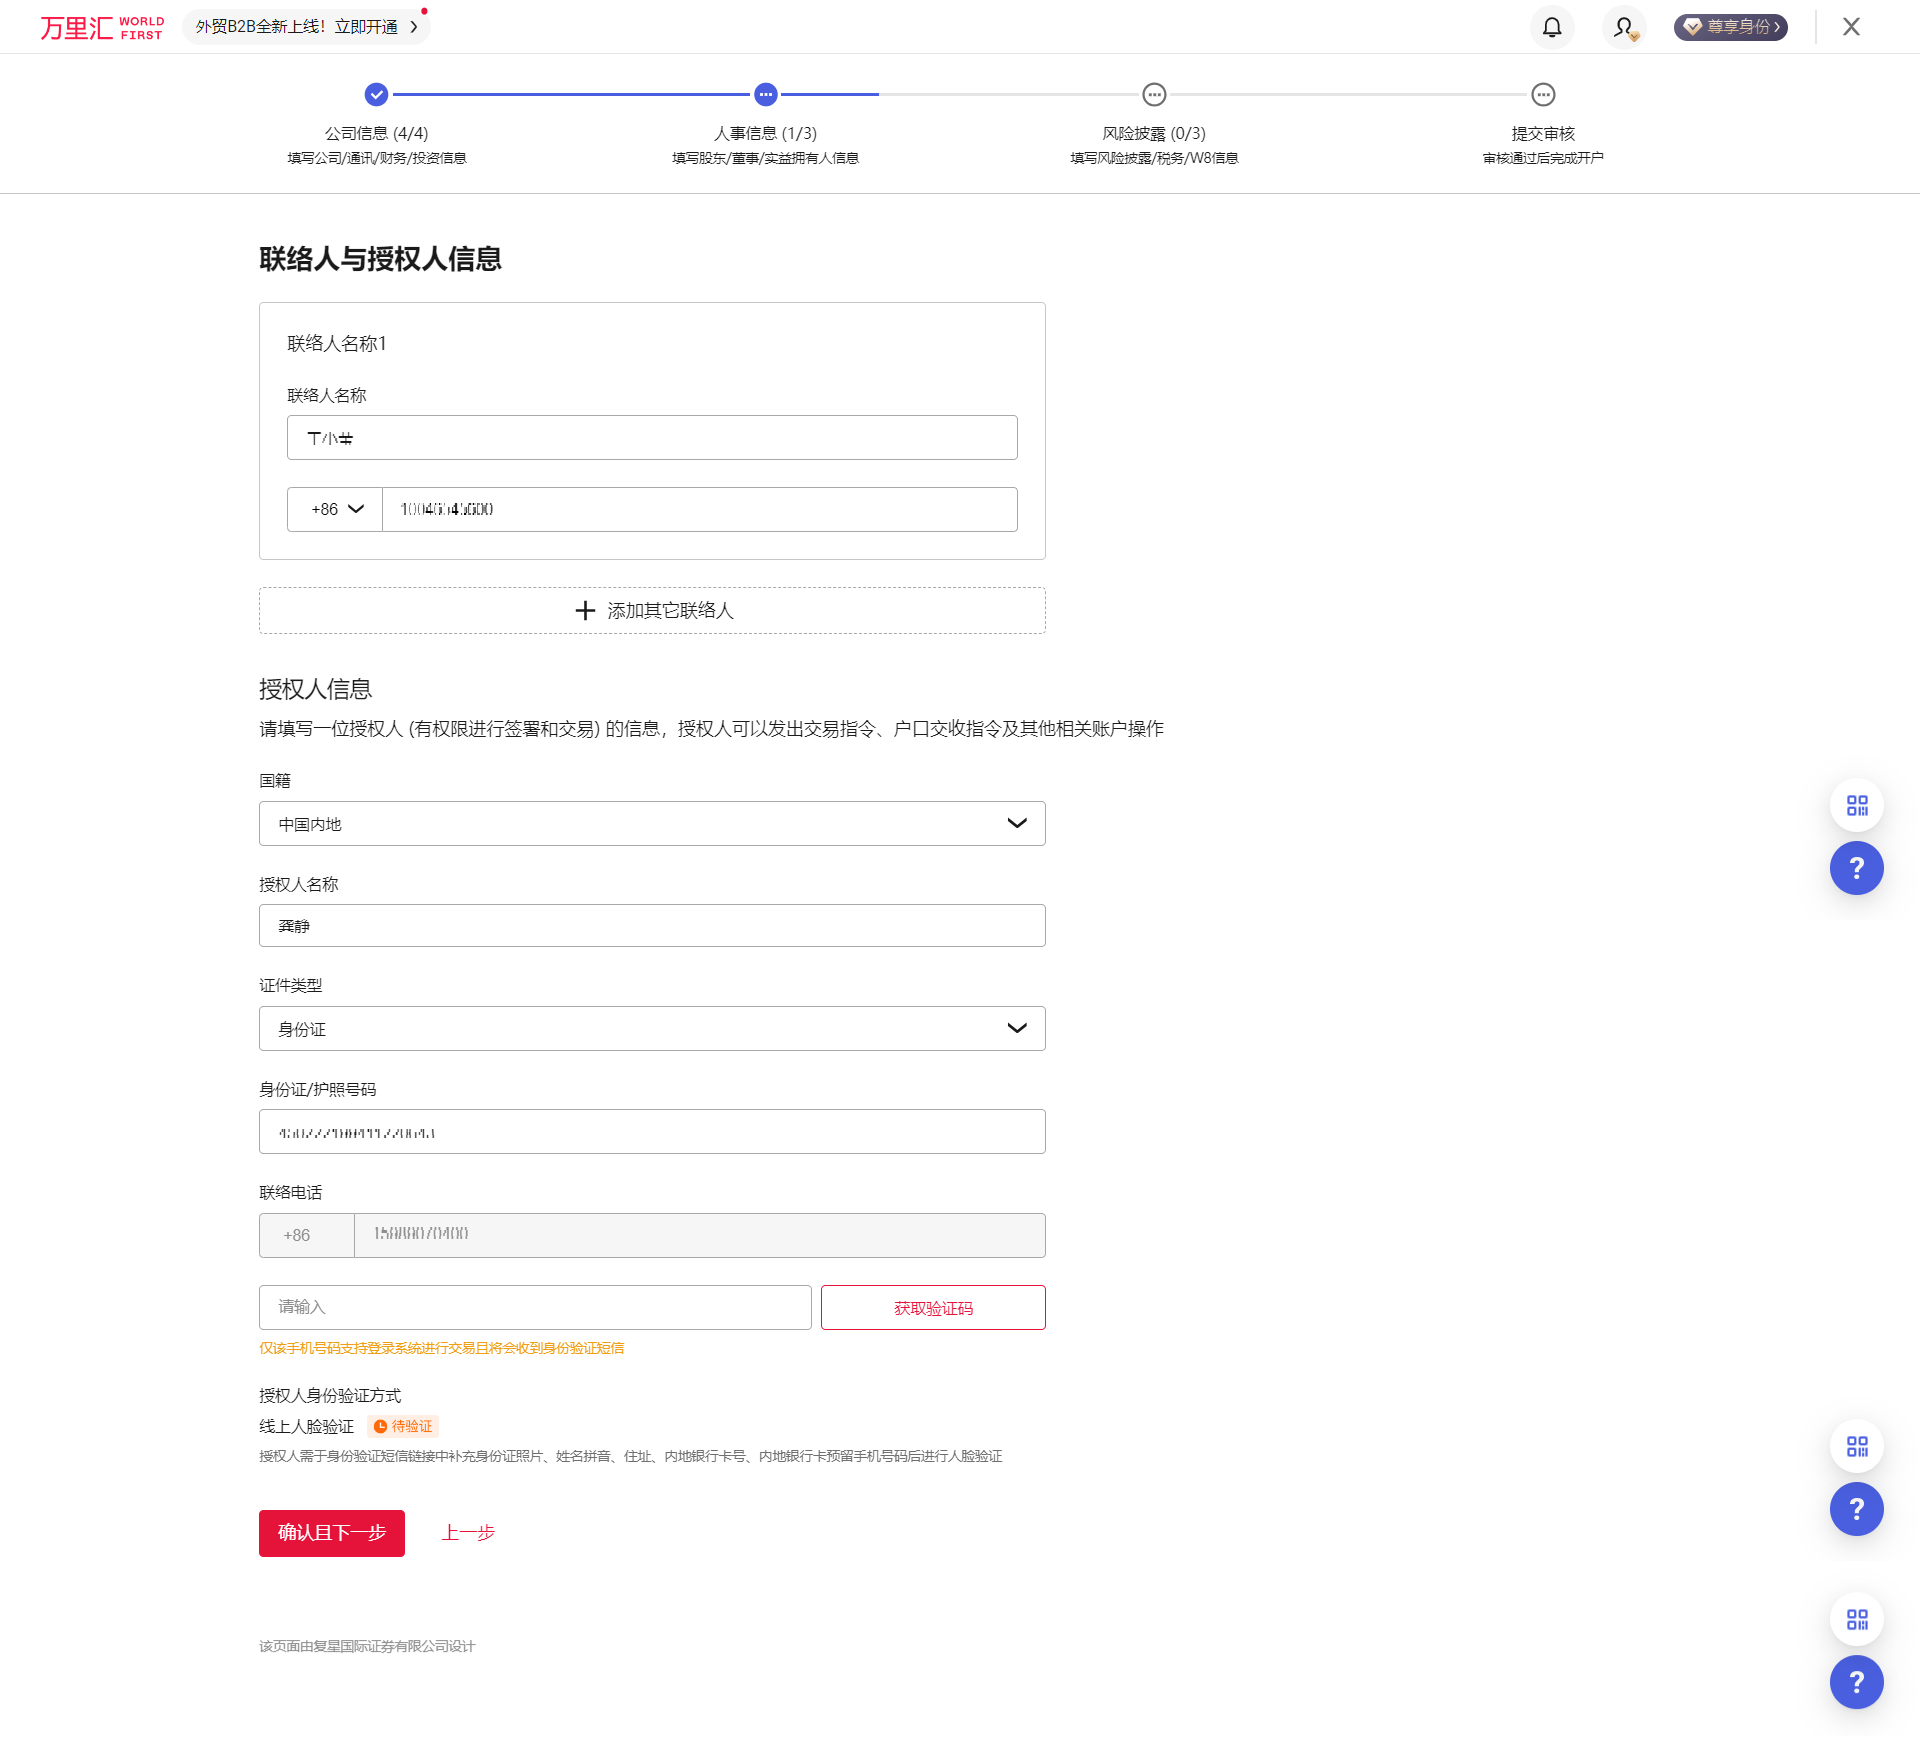The width and height of the screenshot is (1920, 1738).
Task: Click 添加其它联络人 button
Action: coord(652,610)
